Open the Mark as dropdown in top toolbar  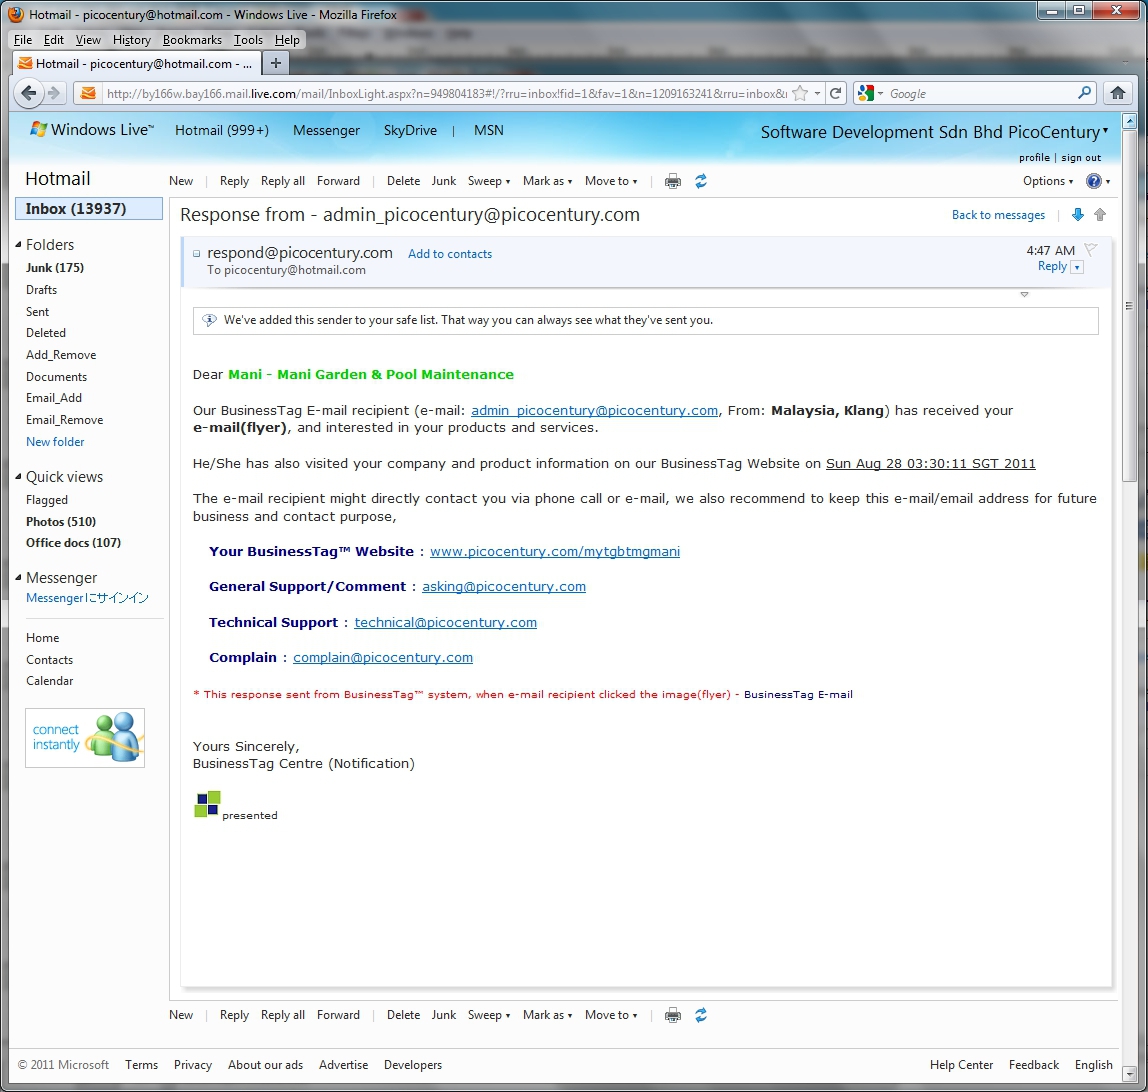tap(548, 181)
